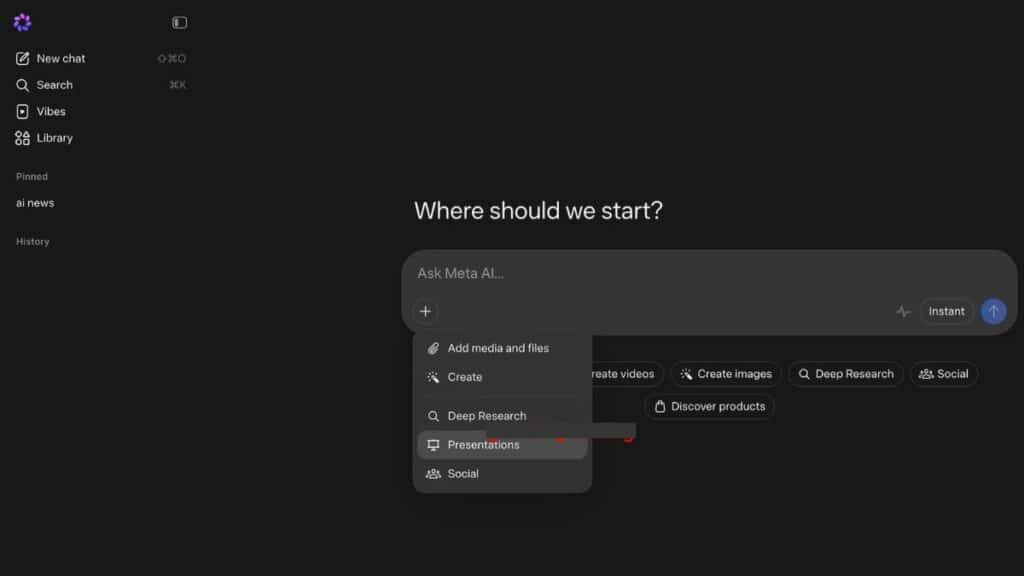Click the magnifier icon beside menu Deep Research
The image size is (1024, 576).
pyautogui.click(x=433, y=416)
